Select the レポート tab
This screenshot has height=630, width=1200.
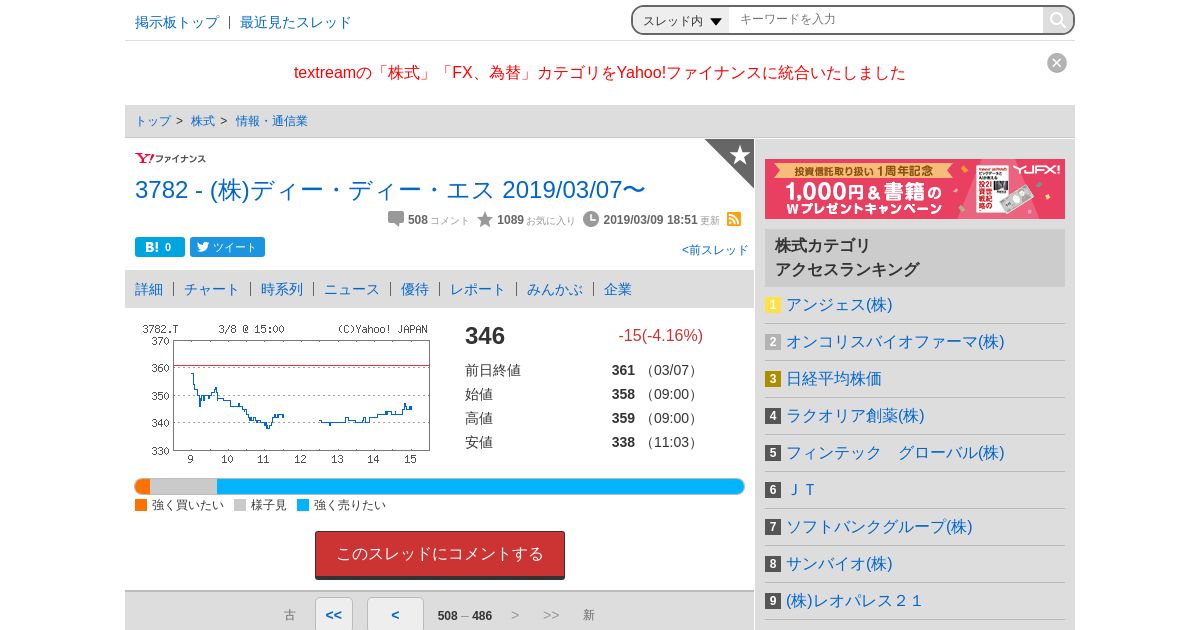478,289
